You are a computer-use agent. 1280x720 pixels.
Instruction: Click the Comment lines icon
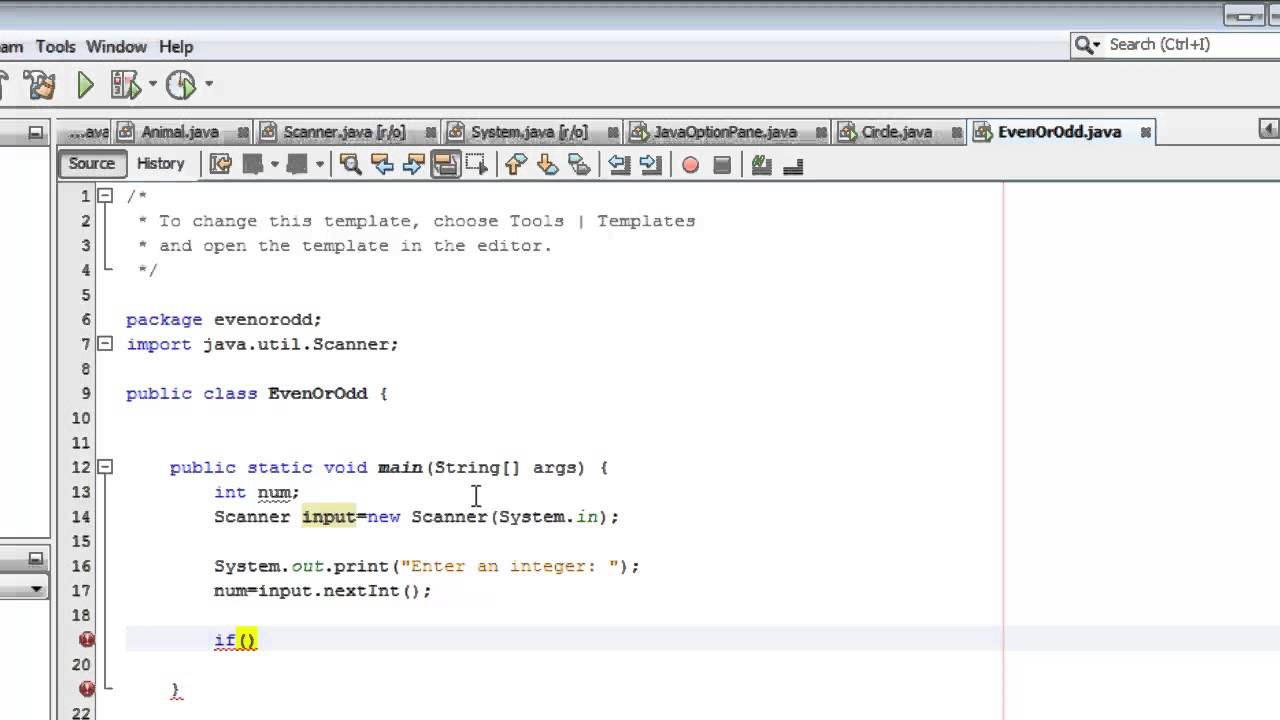762,165
